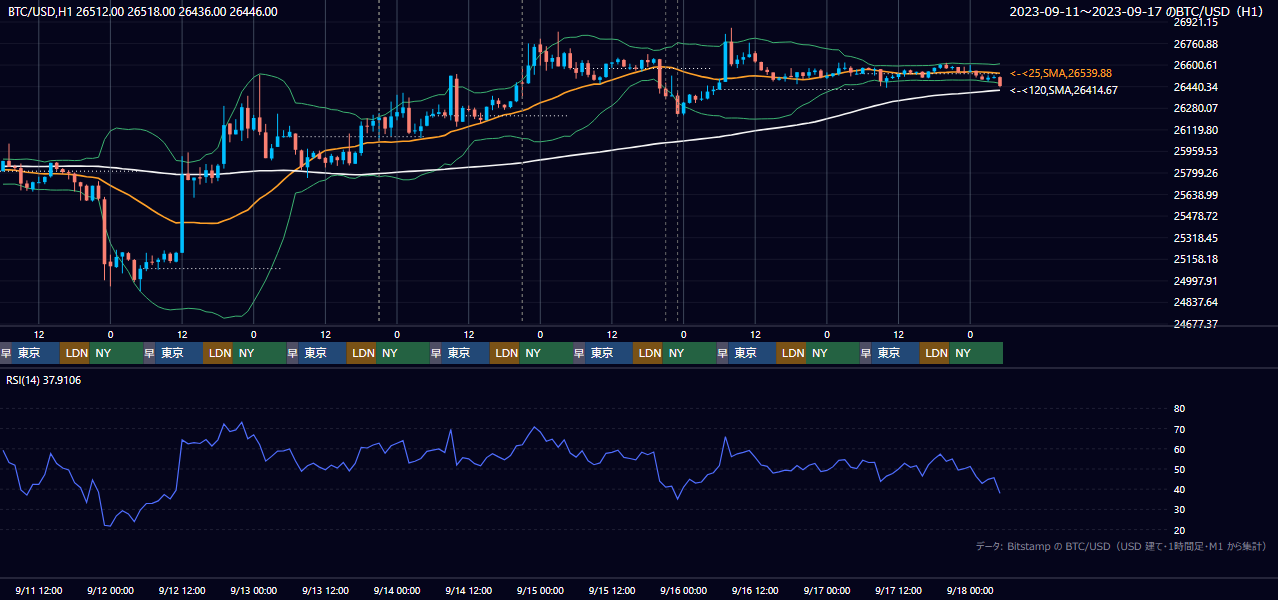Select the white 120 SMA label 26414.67
Image resolution: width=1278 pixels, height=600 pixels.
point(1064,90)
